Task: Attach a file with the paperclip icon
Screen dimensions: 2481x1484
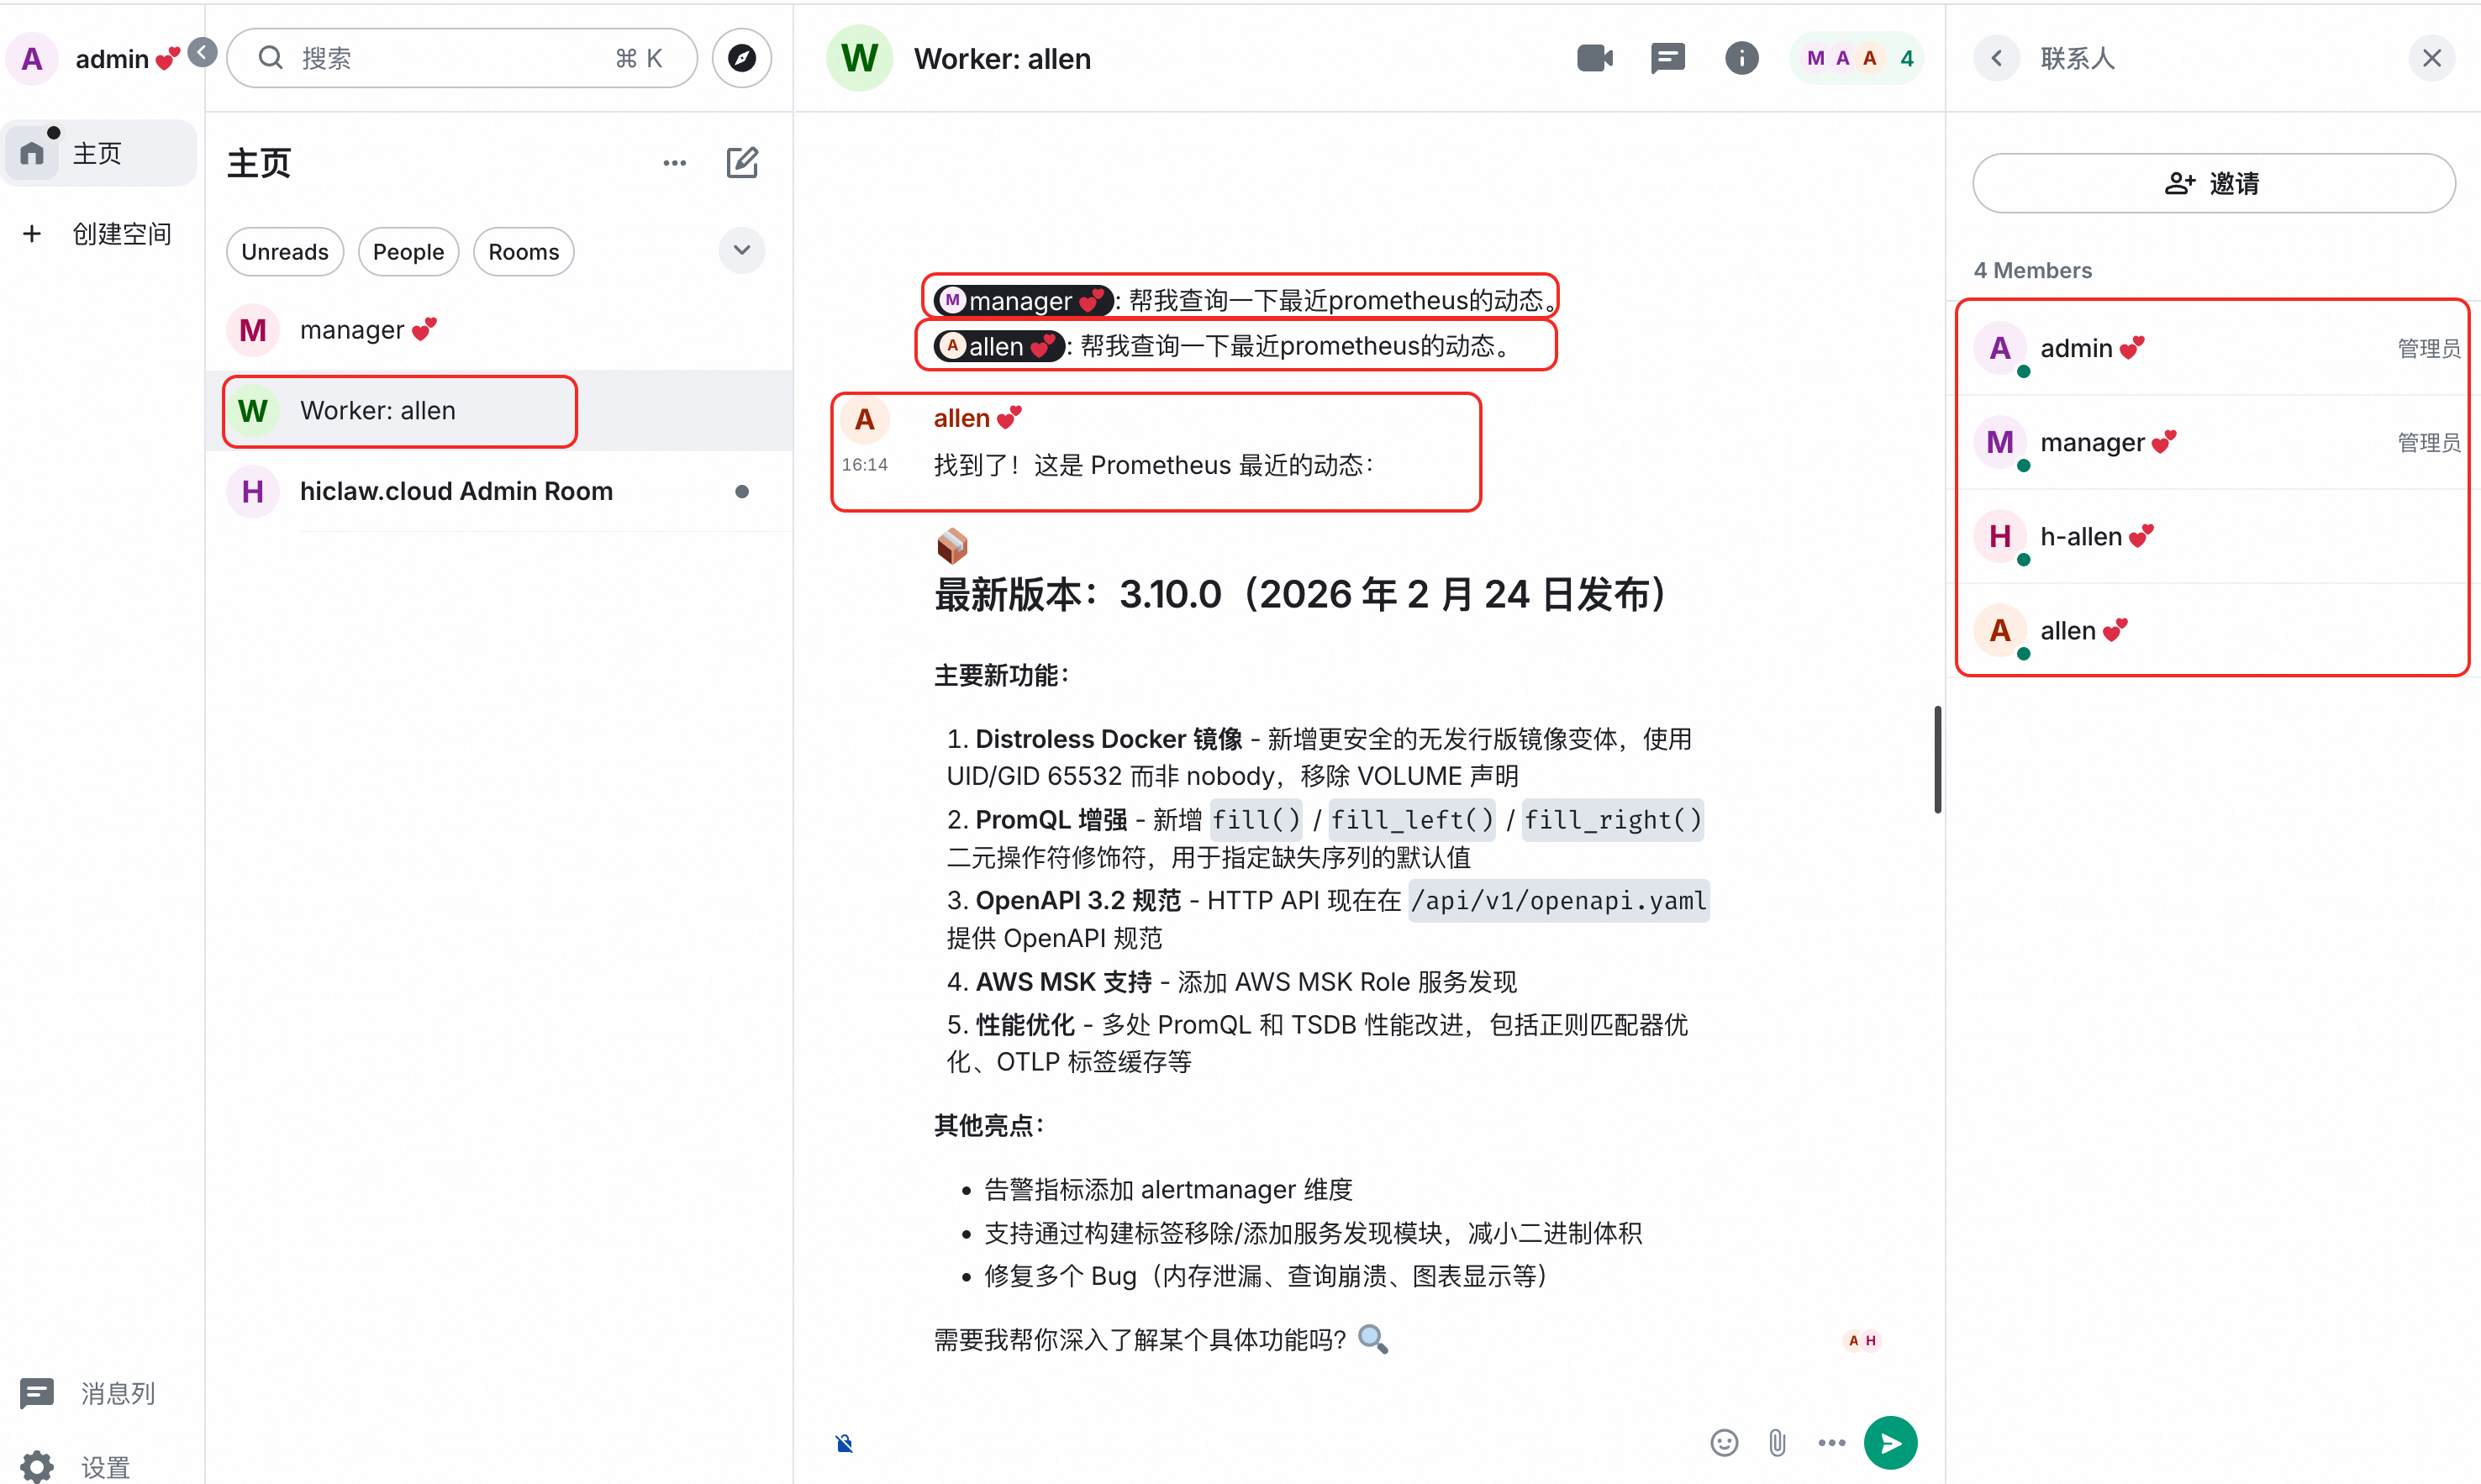Action: 1777,1442
